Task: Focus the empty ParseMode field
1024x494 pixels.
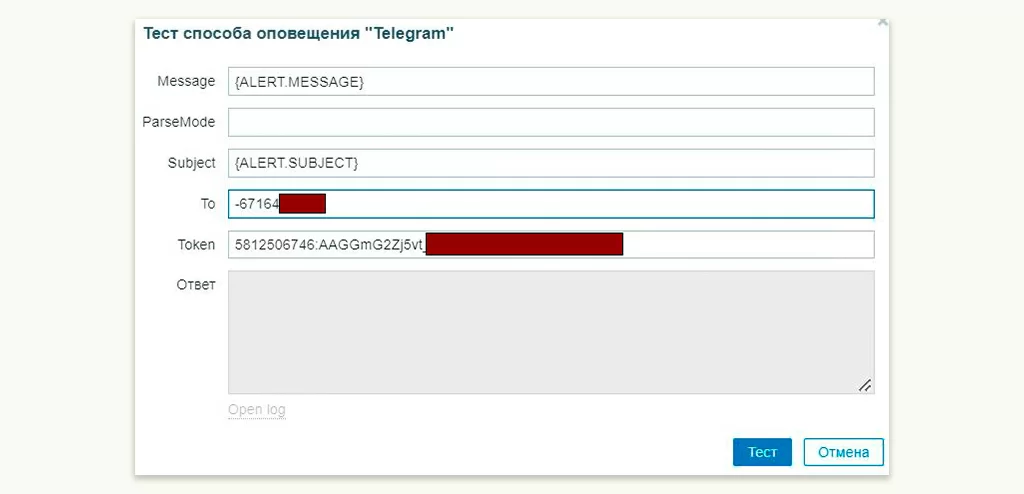Action: [551, 122]
